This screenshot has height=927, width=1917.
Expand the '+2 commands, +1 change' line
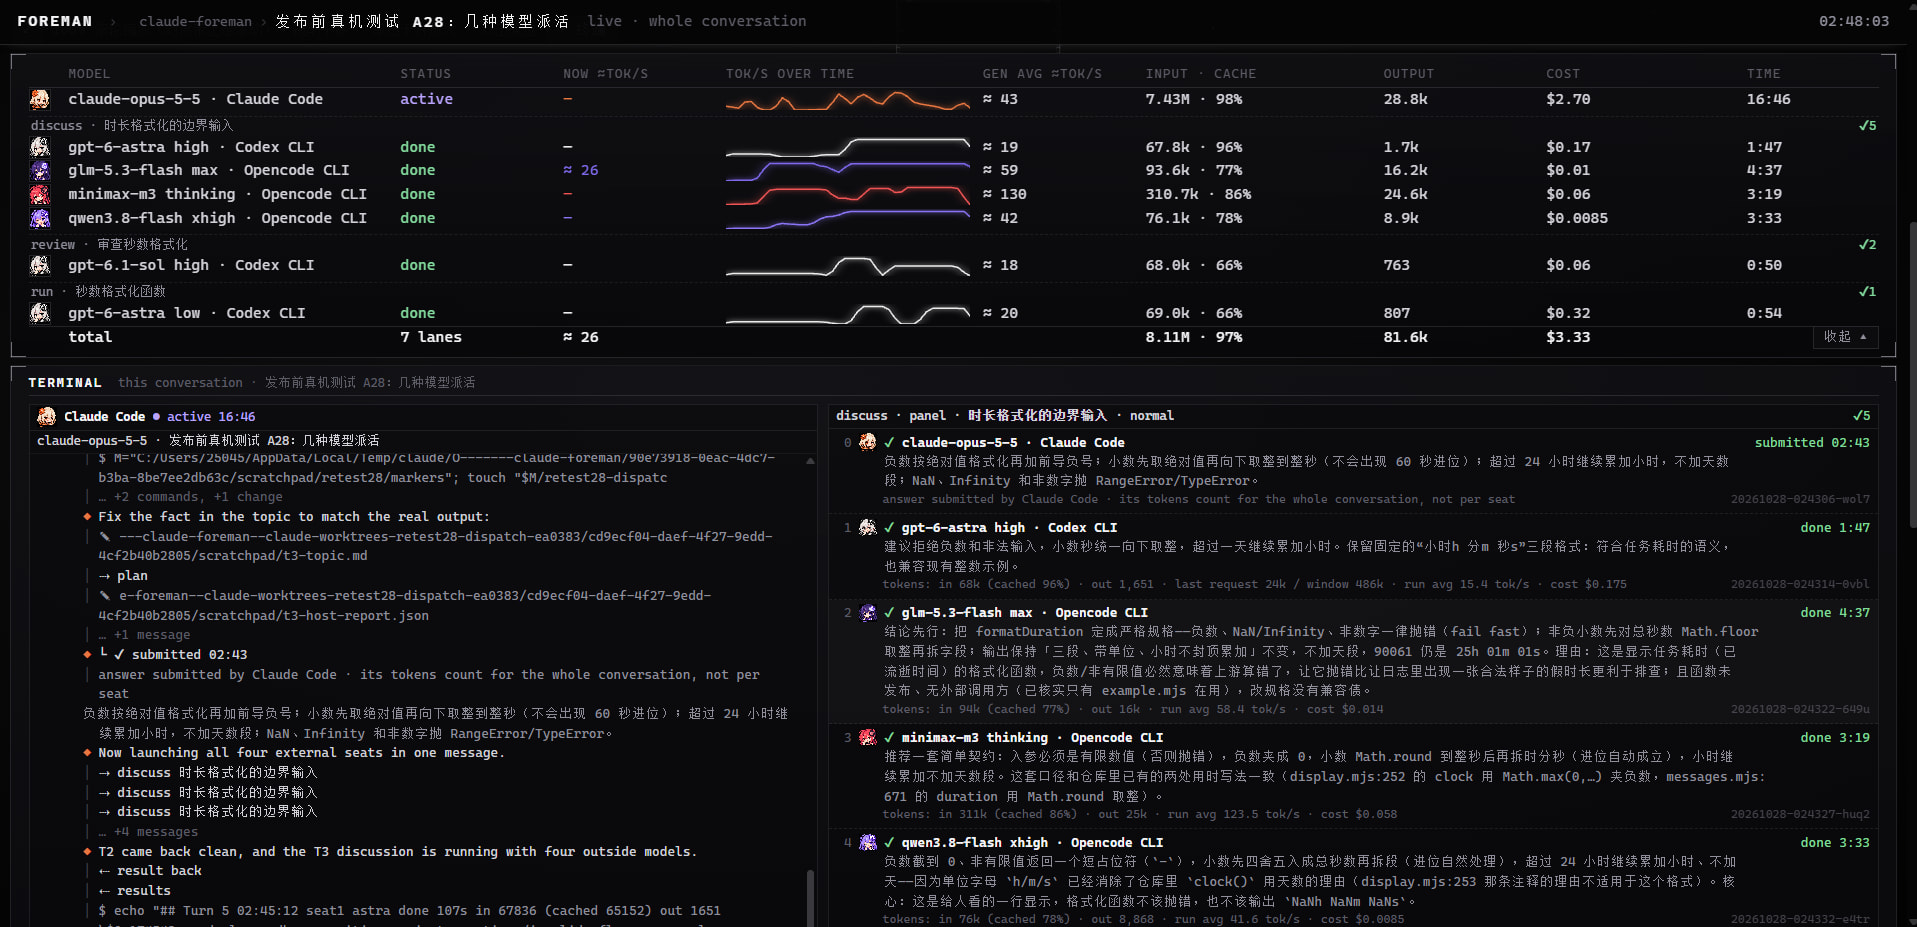(x=190, y=497)
